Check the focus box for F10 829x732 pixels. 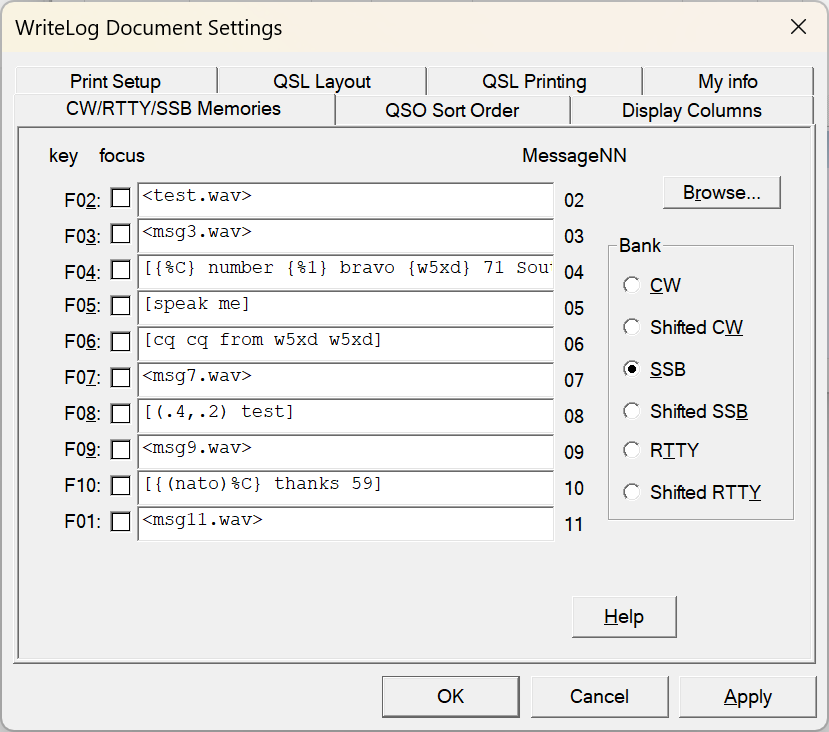tap(121, 486)
